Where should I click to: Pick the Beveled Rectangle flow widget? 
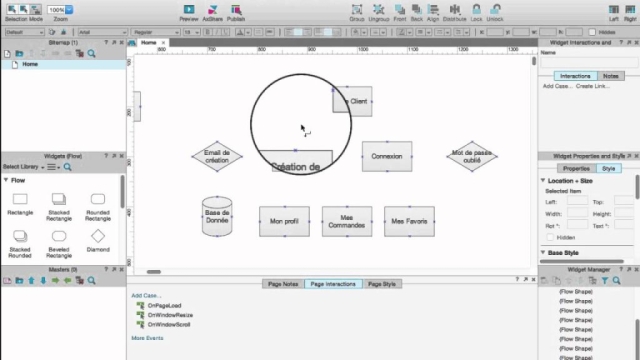[x=59, y=244]
